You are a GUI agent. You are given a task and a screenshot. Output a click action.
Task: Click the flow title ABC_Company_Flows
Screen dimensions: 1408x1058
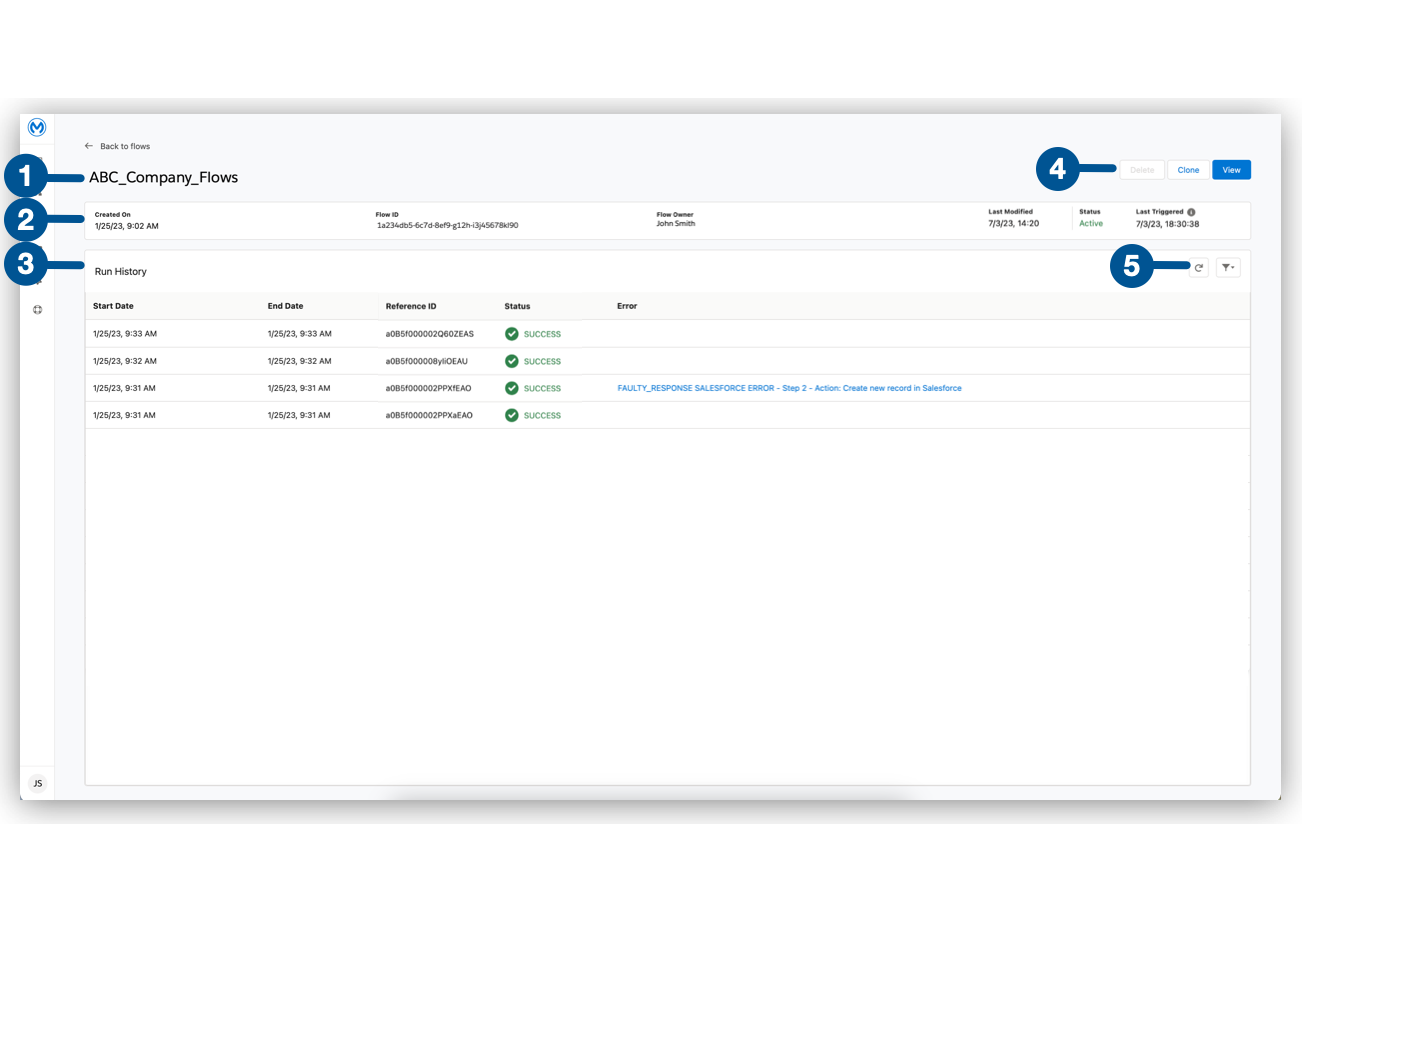(x=164, y=177)
